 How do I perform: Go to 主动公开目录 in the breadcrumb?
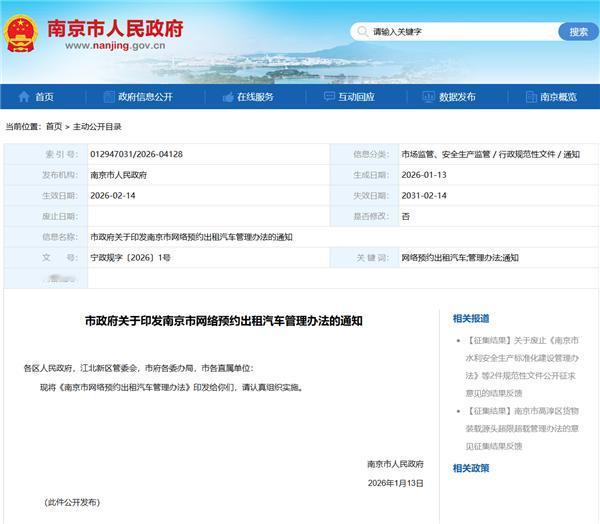97,126
